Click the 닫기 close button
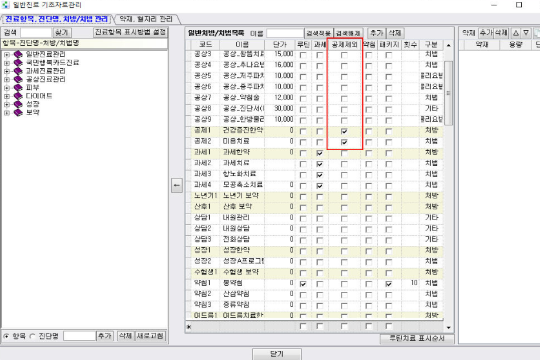The height and width of the screenshot is (360, 540). 277,354
